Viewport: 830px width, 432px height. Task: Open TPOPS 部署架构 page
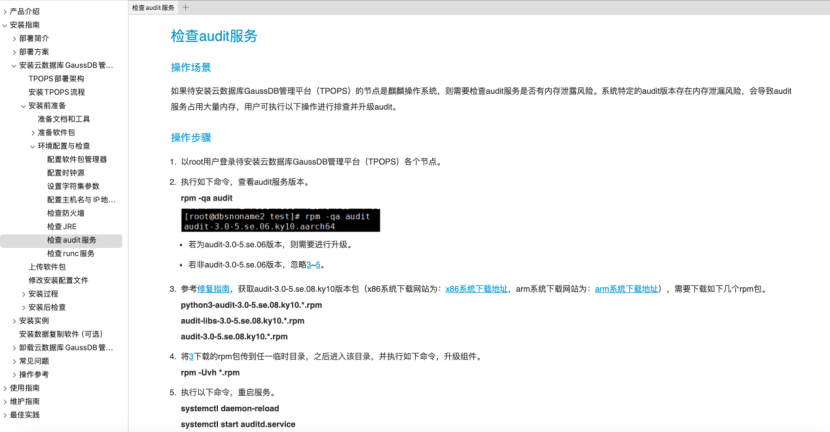coord(56,78)
